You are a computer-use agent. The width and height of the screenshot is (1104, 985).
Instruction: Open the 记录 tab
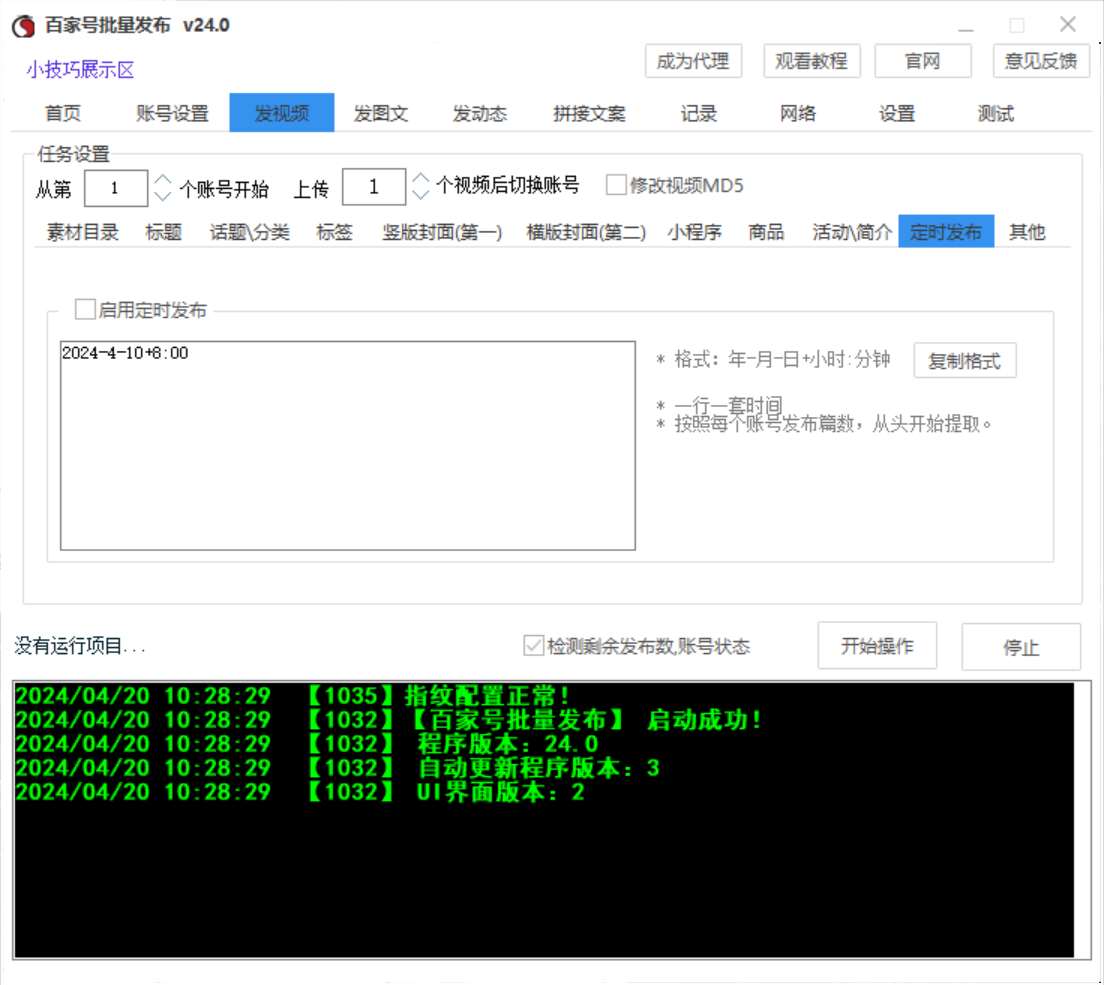698,113
